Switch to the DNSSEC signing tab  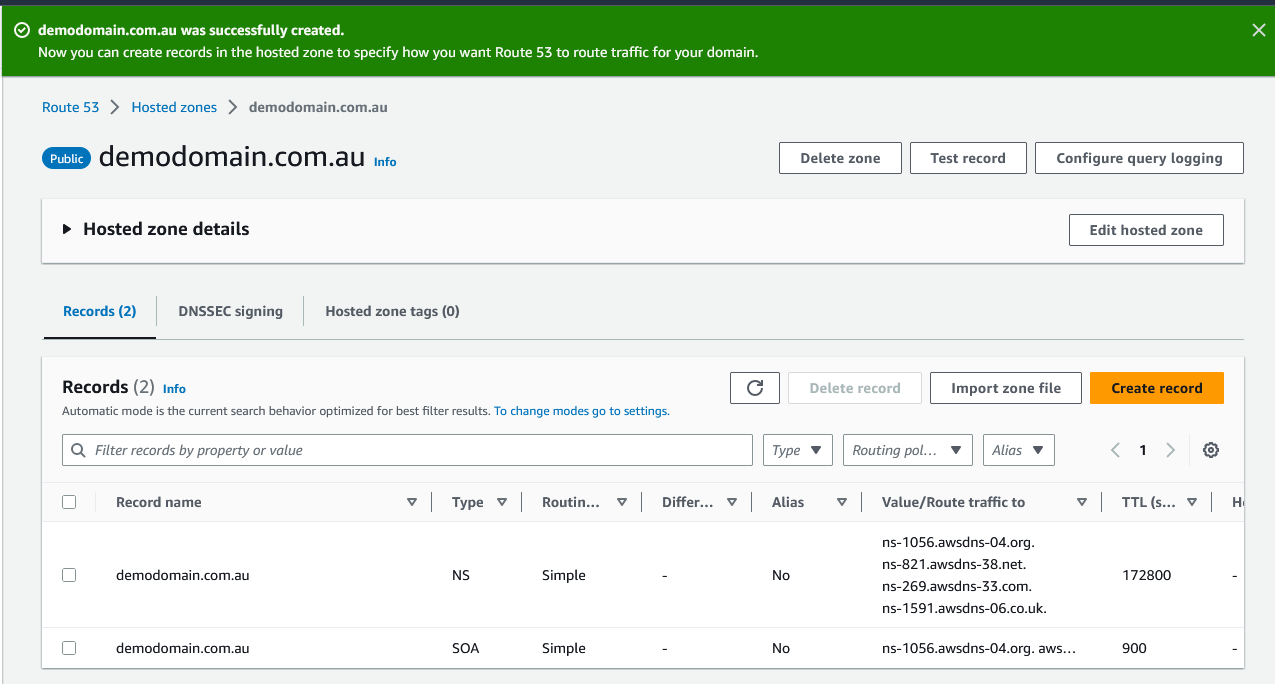[230, 311]
